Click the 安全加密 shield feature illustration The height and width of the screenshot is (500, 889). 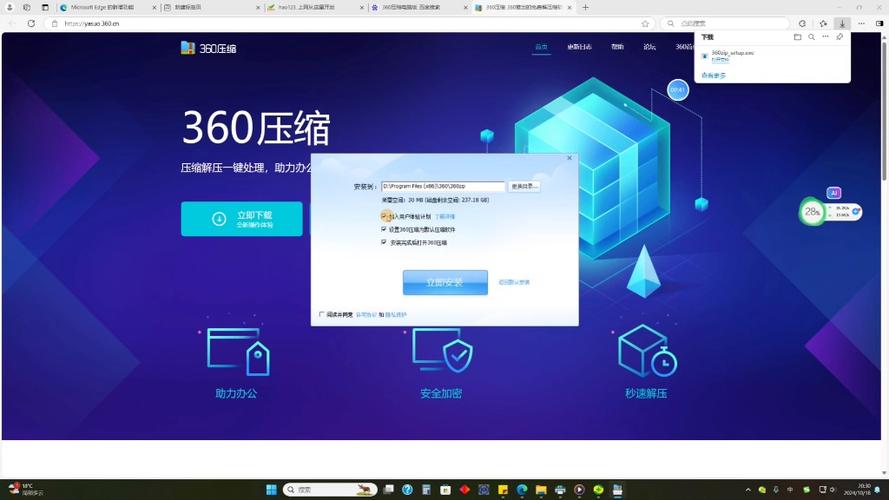click(442, 350)
